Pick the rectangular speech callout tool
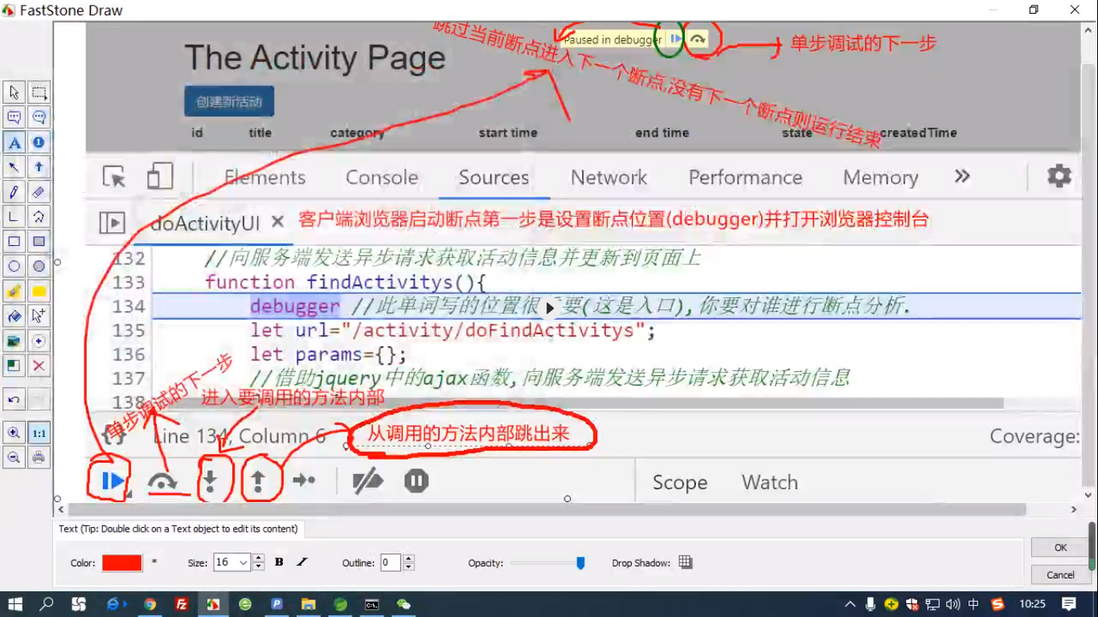 pos(14,117)
